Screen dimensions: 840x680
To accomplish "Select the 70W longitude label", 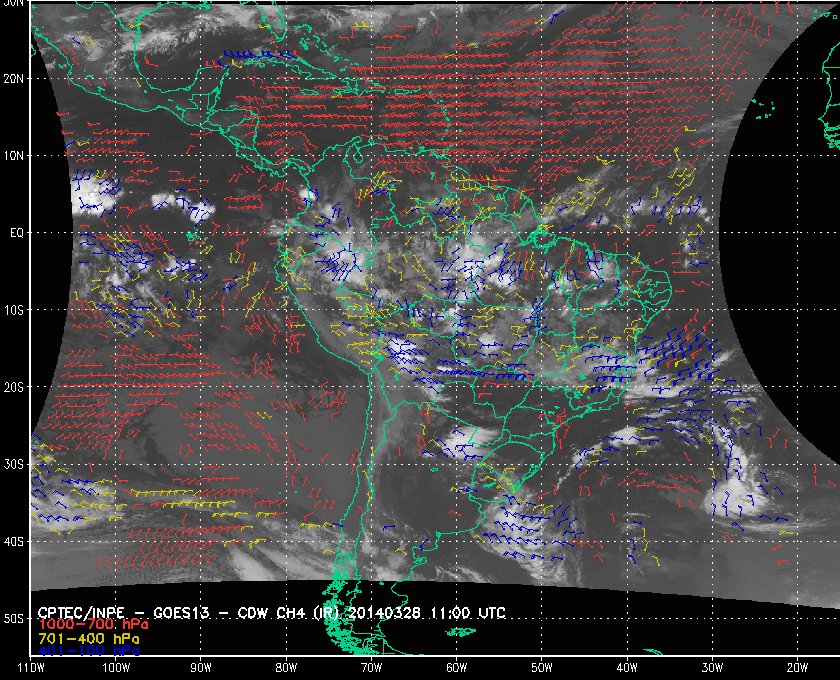I will (371, 667).
